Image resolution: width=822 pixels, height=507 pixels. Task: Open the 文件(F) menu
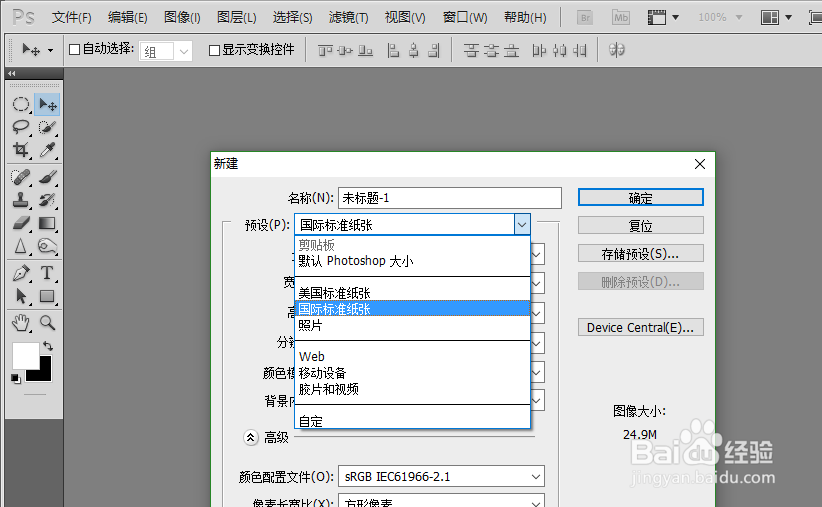pos(72,17)
